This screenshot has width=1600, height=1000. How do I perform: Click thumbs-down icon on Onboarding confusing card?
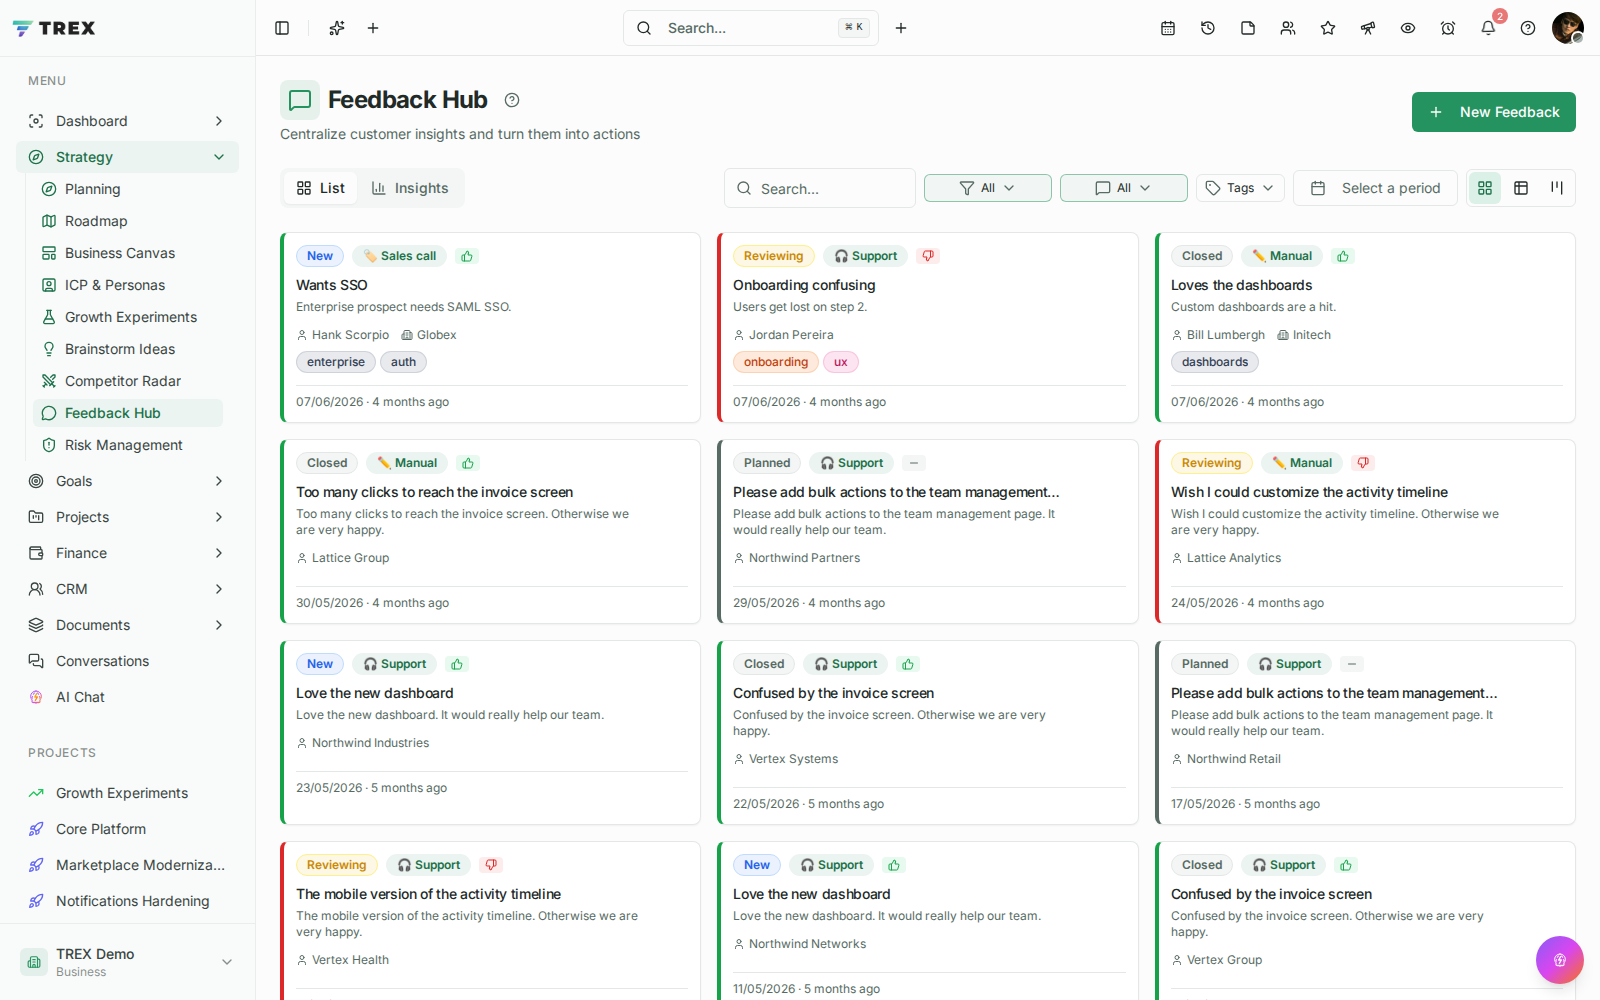click(x=928, y=256)
